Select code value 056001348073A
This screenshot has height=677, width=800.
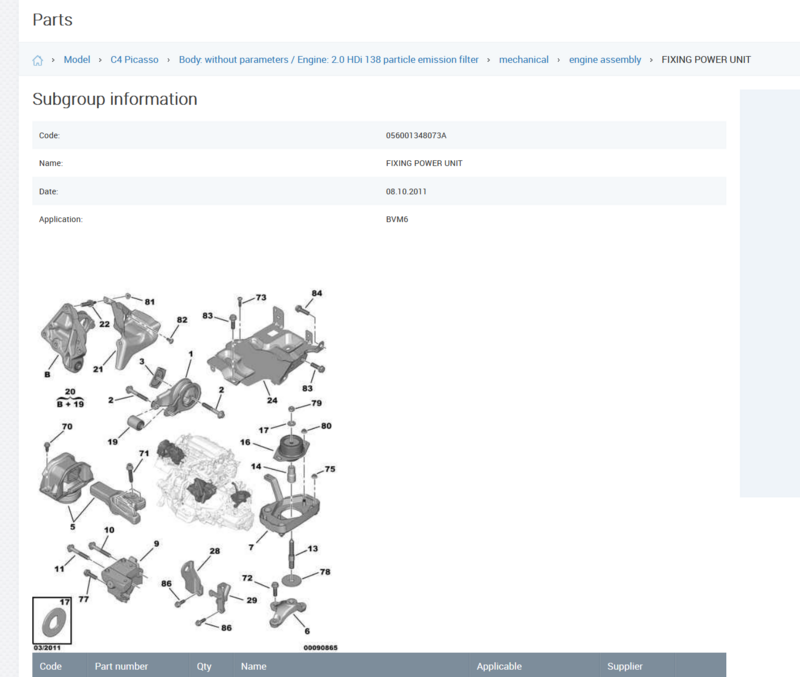pos(416,135)
